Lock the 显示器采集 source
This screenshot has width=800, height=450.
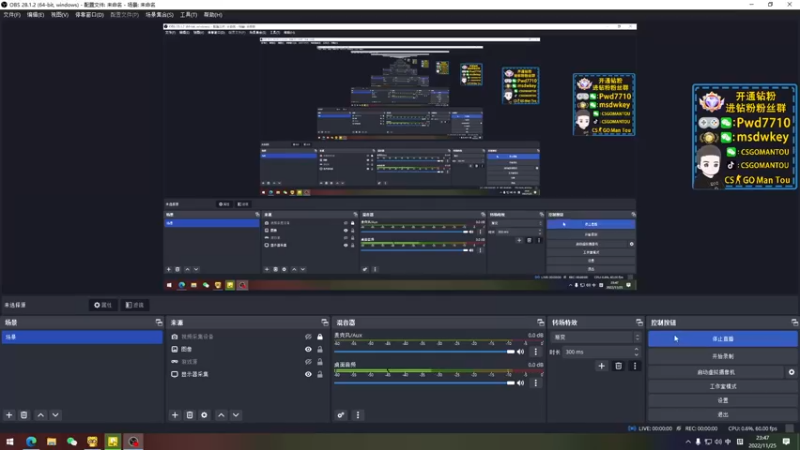coord(320,374)
